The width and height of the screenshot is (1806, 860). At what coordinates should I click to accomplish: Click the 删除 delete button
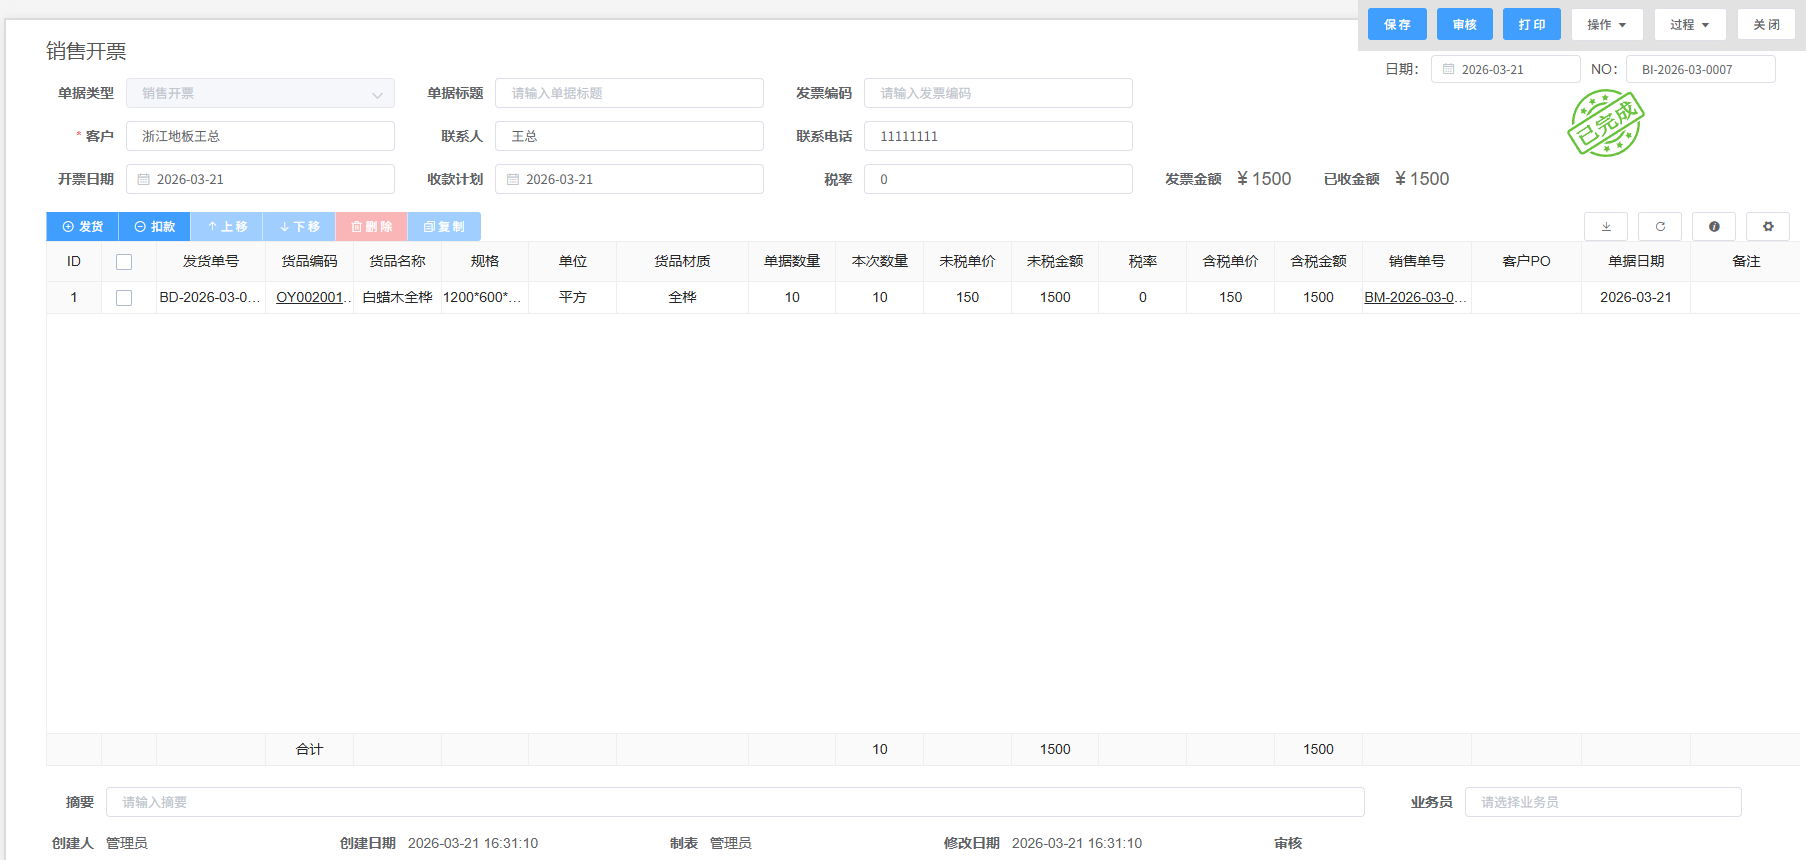[371, 227]
